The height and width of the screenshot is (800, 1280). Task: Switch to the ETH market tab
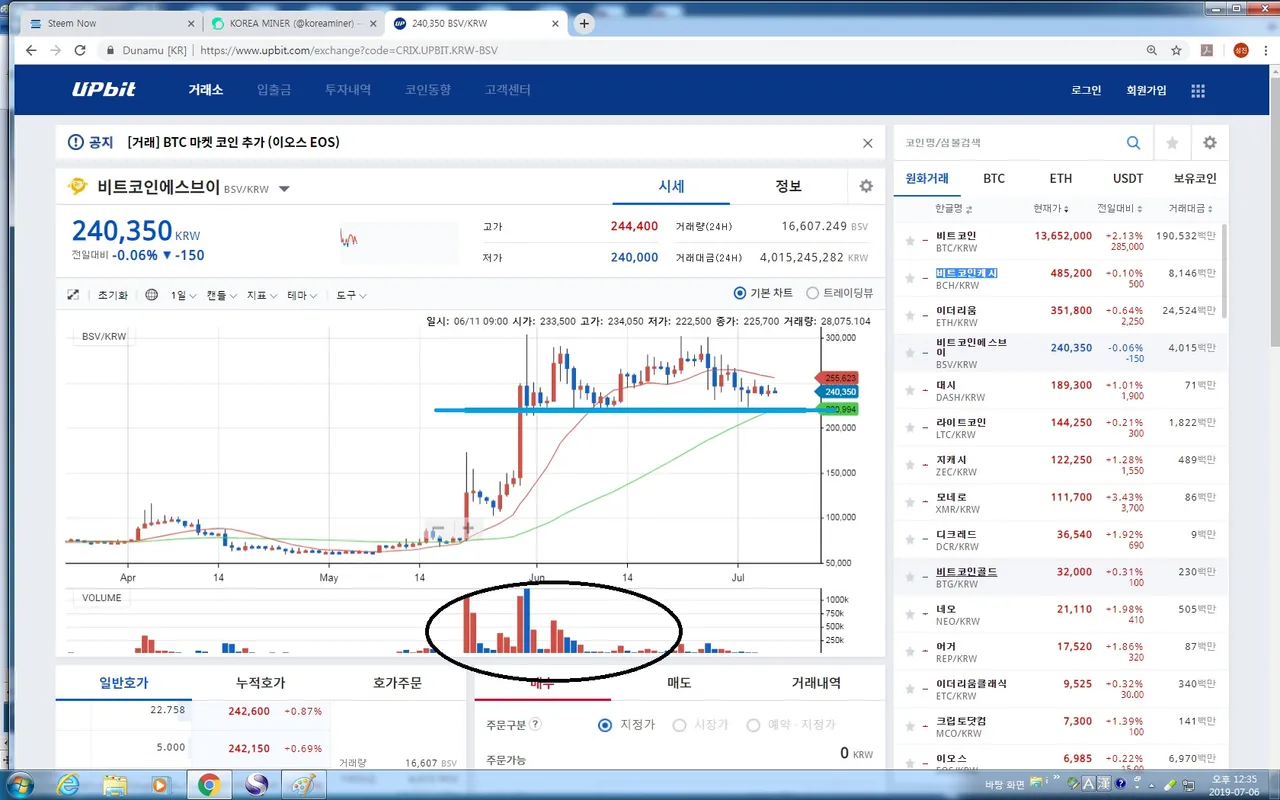point(1061,179)
